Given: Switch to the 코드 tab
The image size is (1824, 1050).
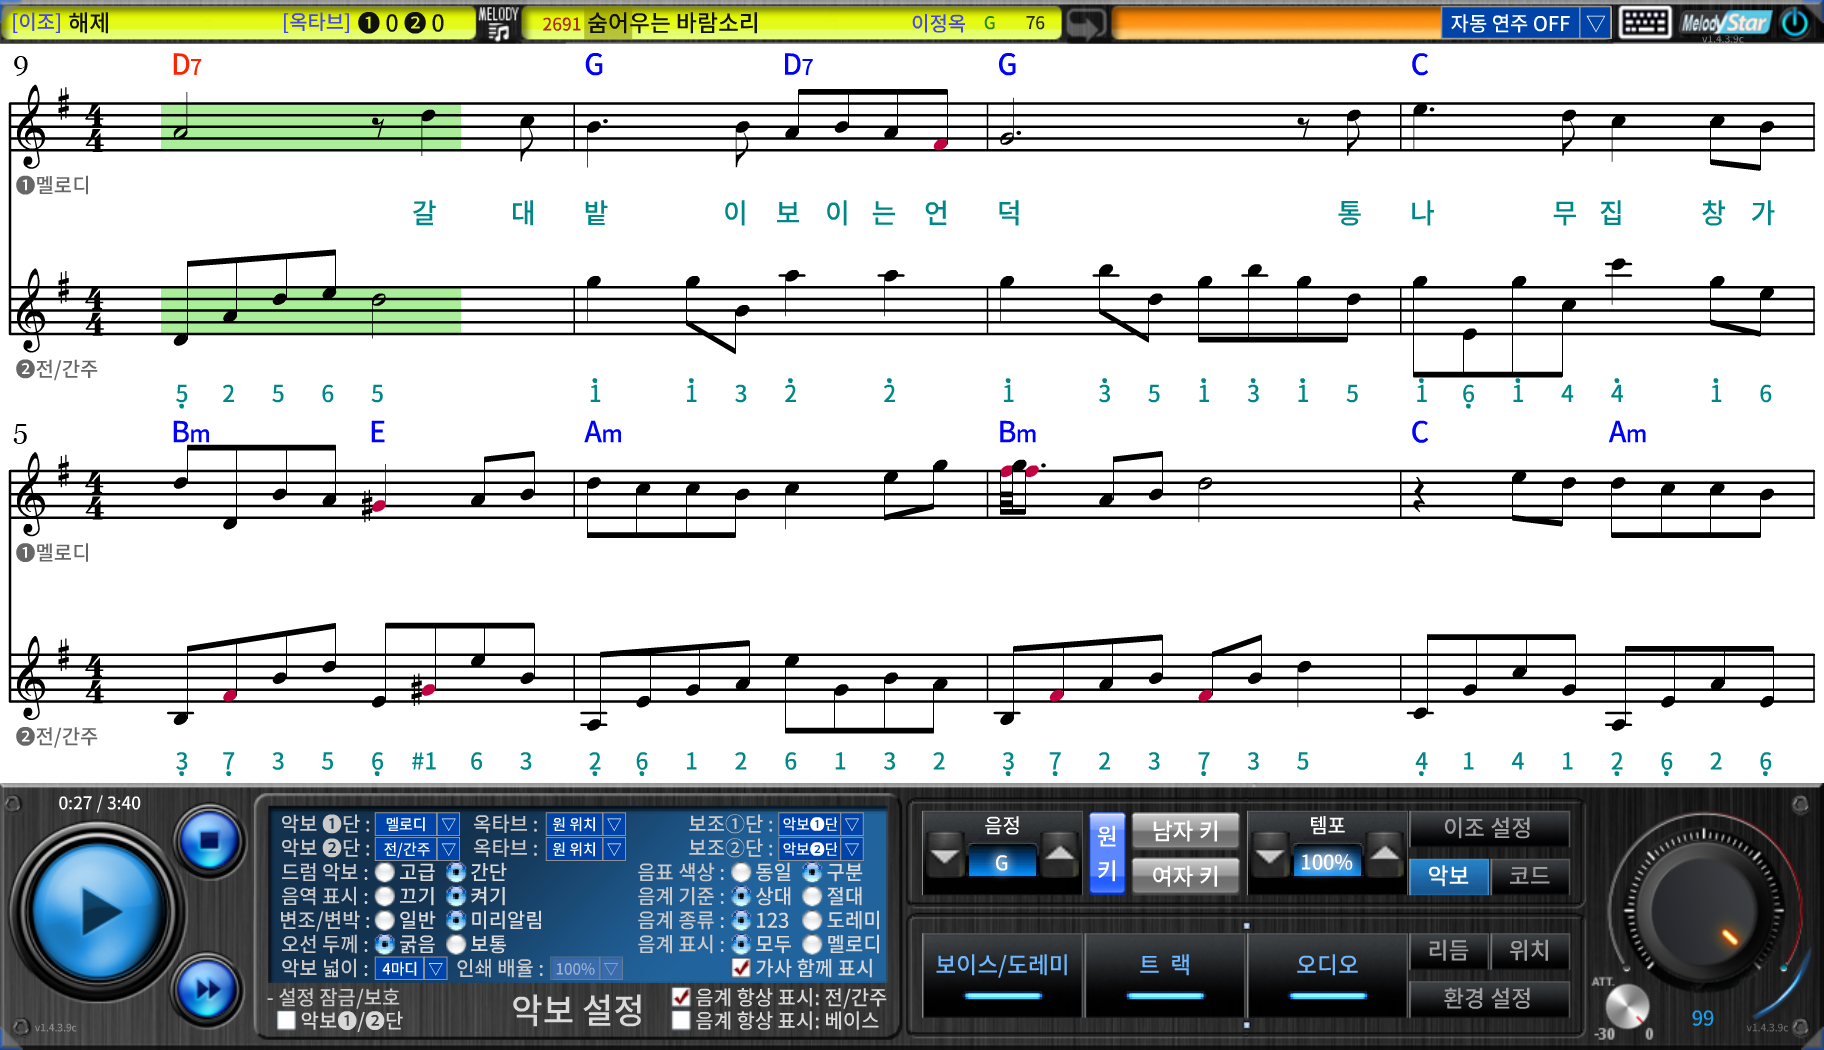Looking at the screenshot, I should click(x=1529, y=876).
